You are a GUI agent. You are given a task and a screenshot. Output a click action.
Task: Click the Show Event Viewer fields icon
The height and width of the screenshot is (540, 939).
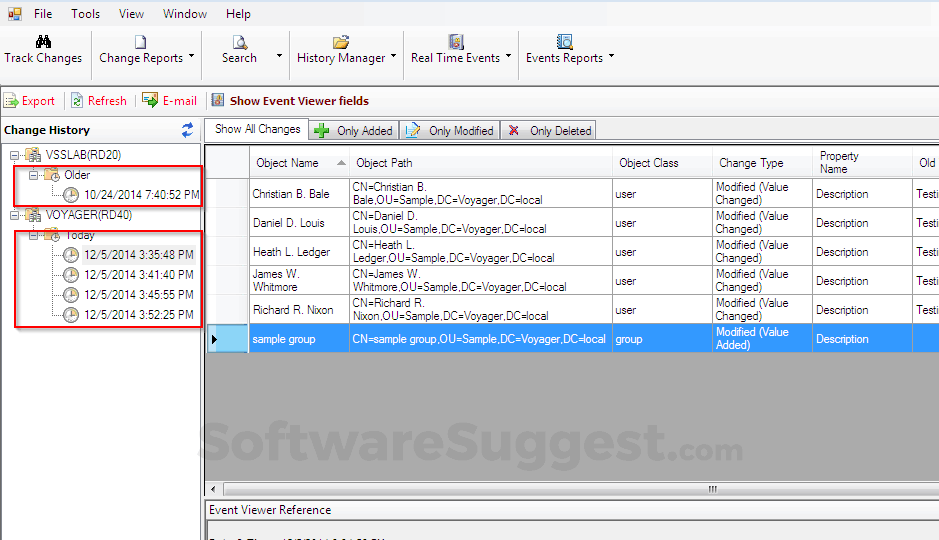218,100
